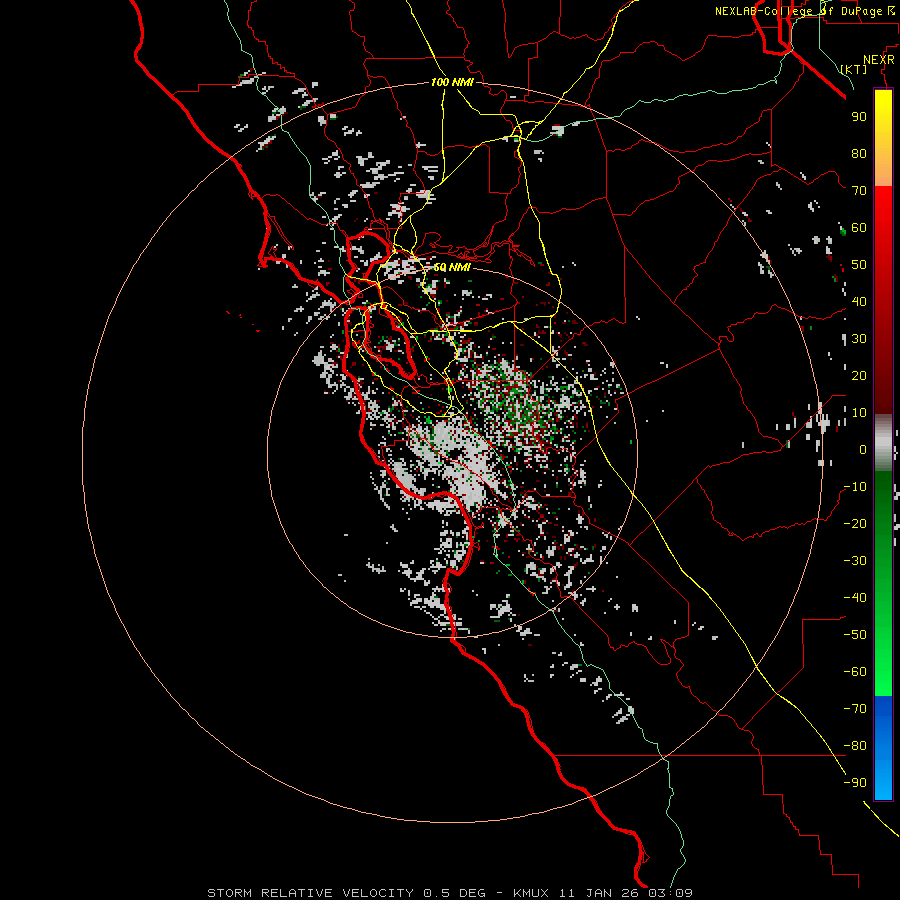Click the "03:09" timestamp in the caption

click(670, 893)
